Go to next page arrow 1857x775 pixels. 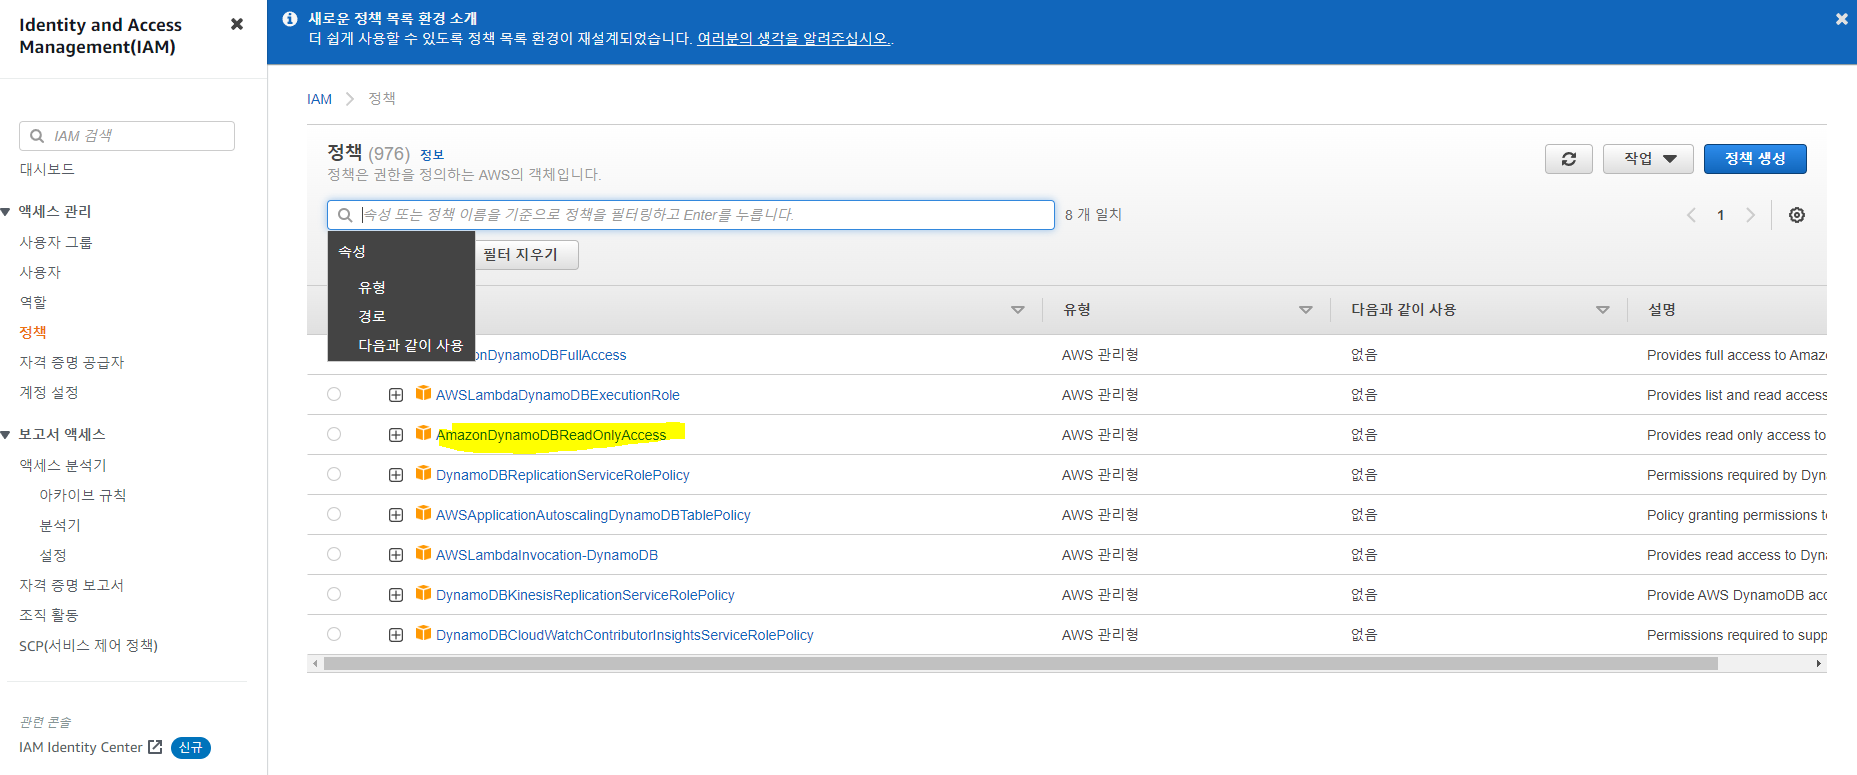pos(1750,215)
